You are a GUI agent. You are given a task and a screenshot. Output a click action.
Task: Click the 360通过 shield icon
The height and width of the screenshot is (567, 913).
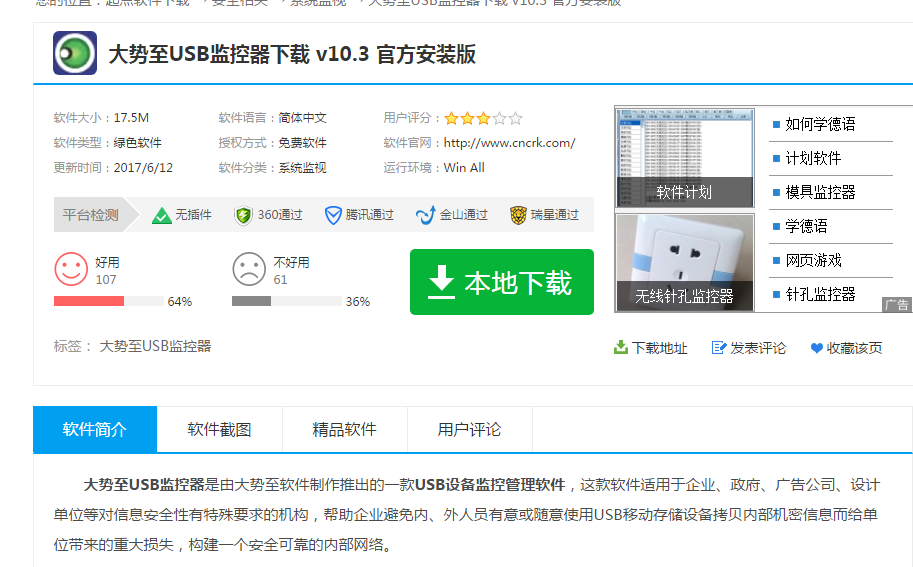coord(243,215)
